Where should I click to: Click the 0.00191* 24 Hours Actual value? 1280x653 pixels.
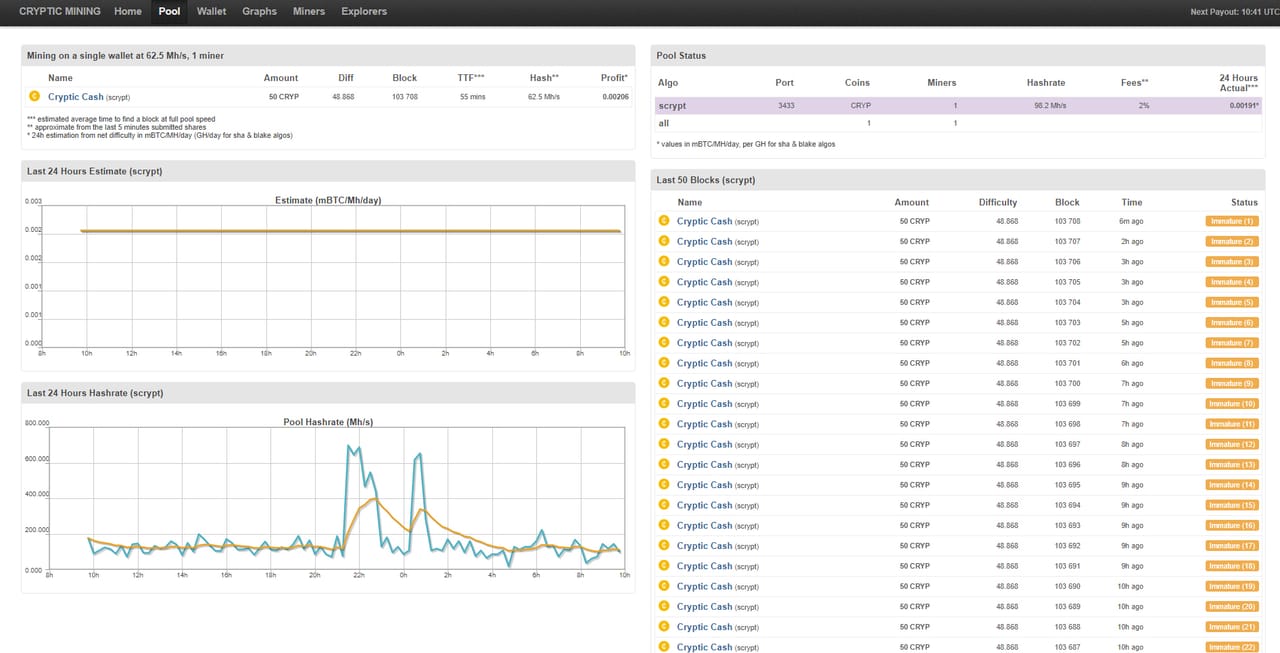point(1243,105)
